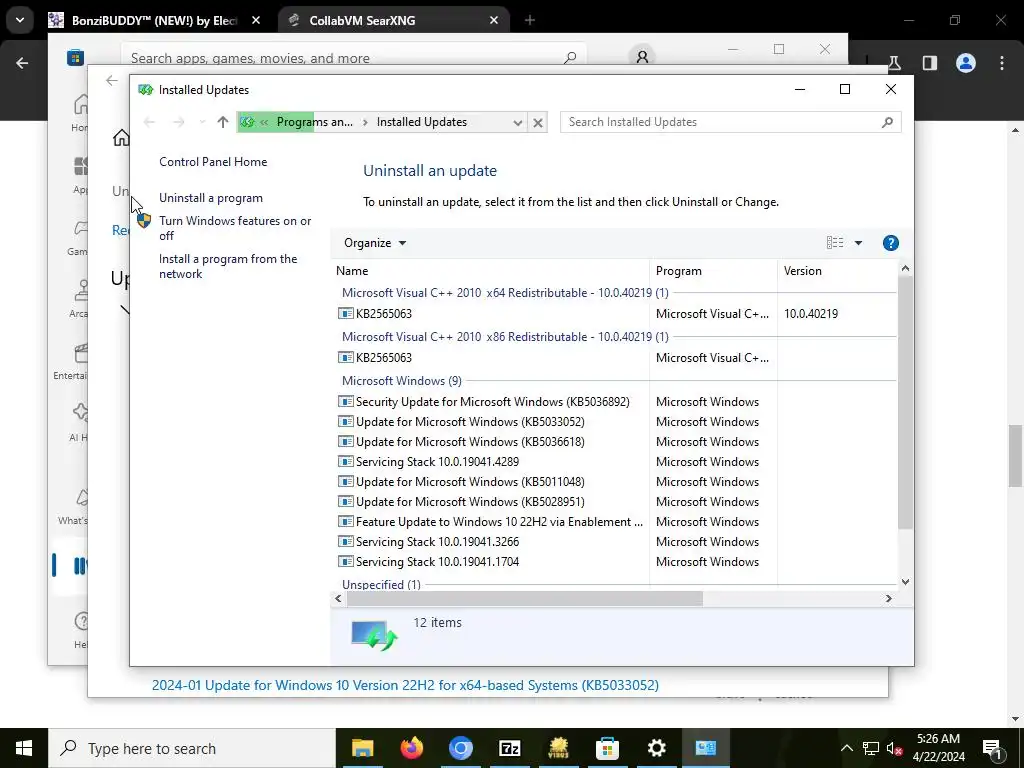
Task: Click the Chrome Labs flask icon
Action: click(x=894, y=63)
